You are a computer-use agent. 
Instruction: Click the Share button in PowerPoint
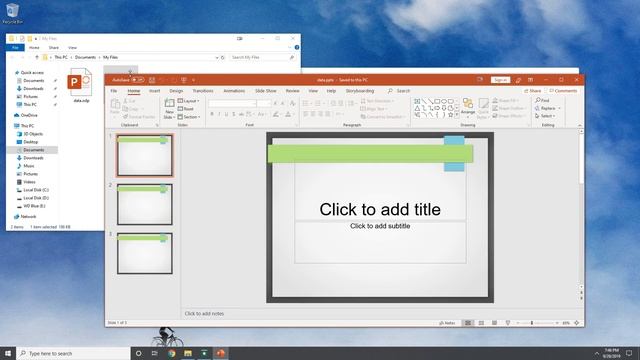(x=533, y=91)
